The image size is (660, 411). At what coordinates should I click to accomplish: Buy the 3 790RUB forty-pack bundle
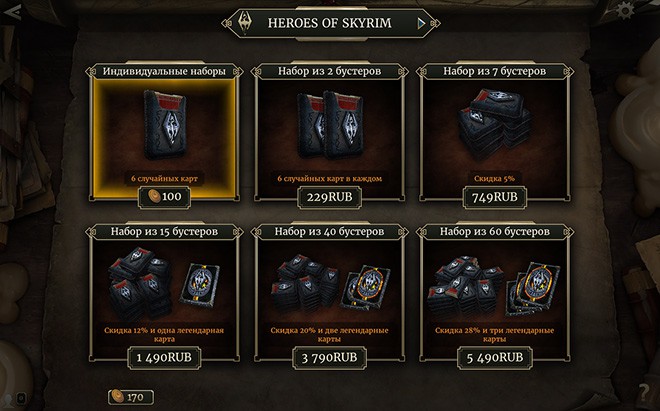(x=330, y=358)
